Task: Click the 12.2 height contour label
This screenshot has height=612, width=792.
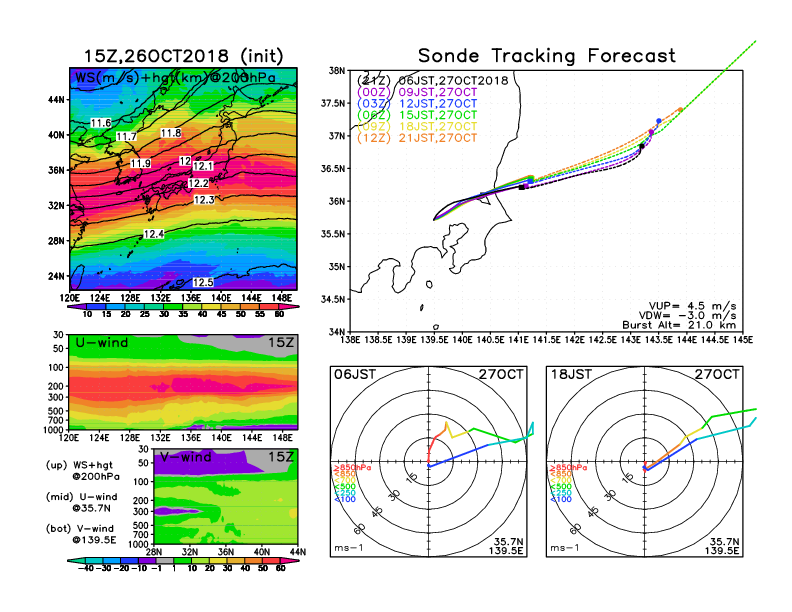Action: coord(199,183)
